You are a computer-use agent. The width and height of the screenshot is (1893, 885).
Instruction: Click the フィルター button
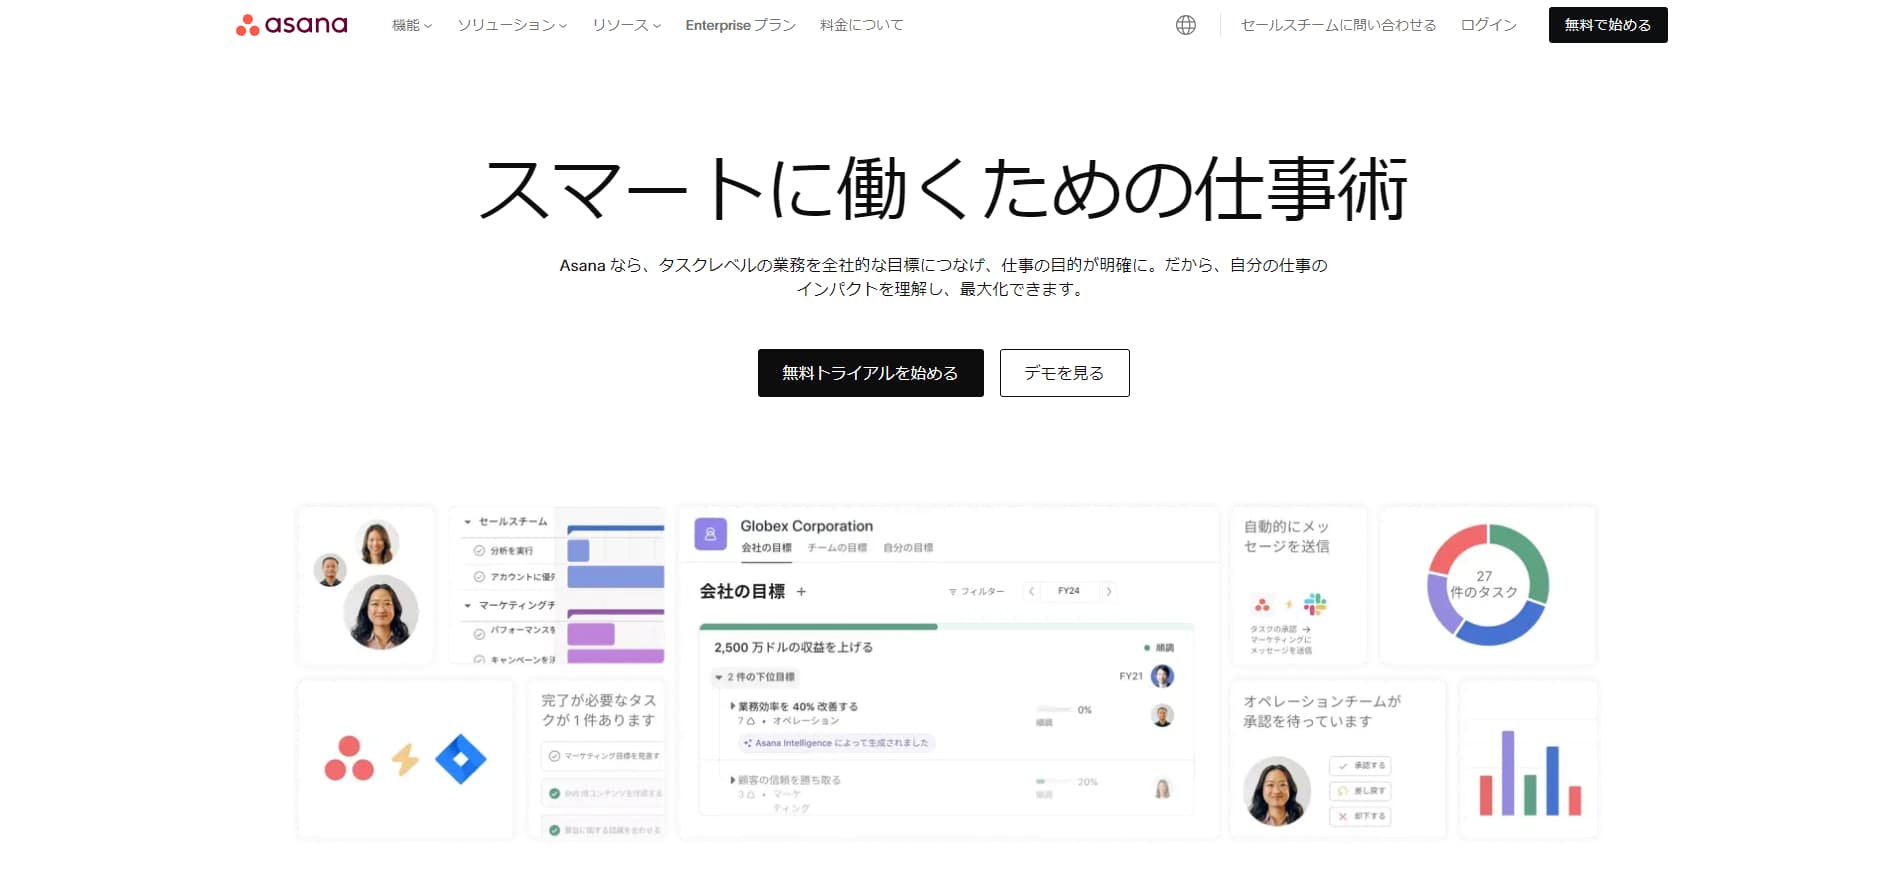(x=976, y=592)
